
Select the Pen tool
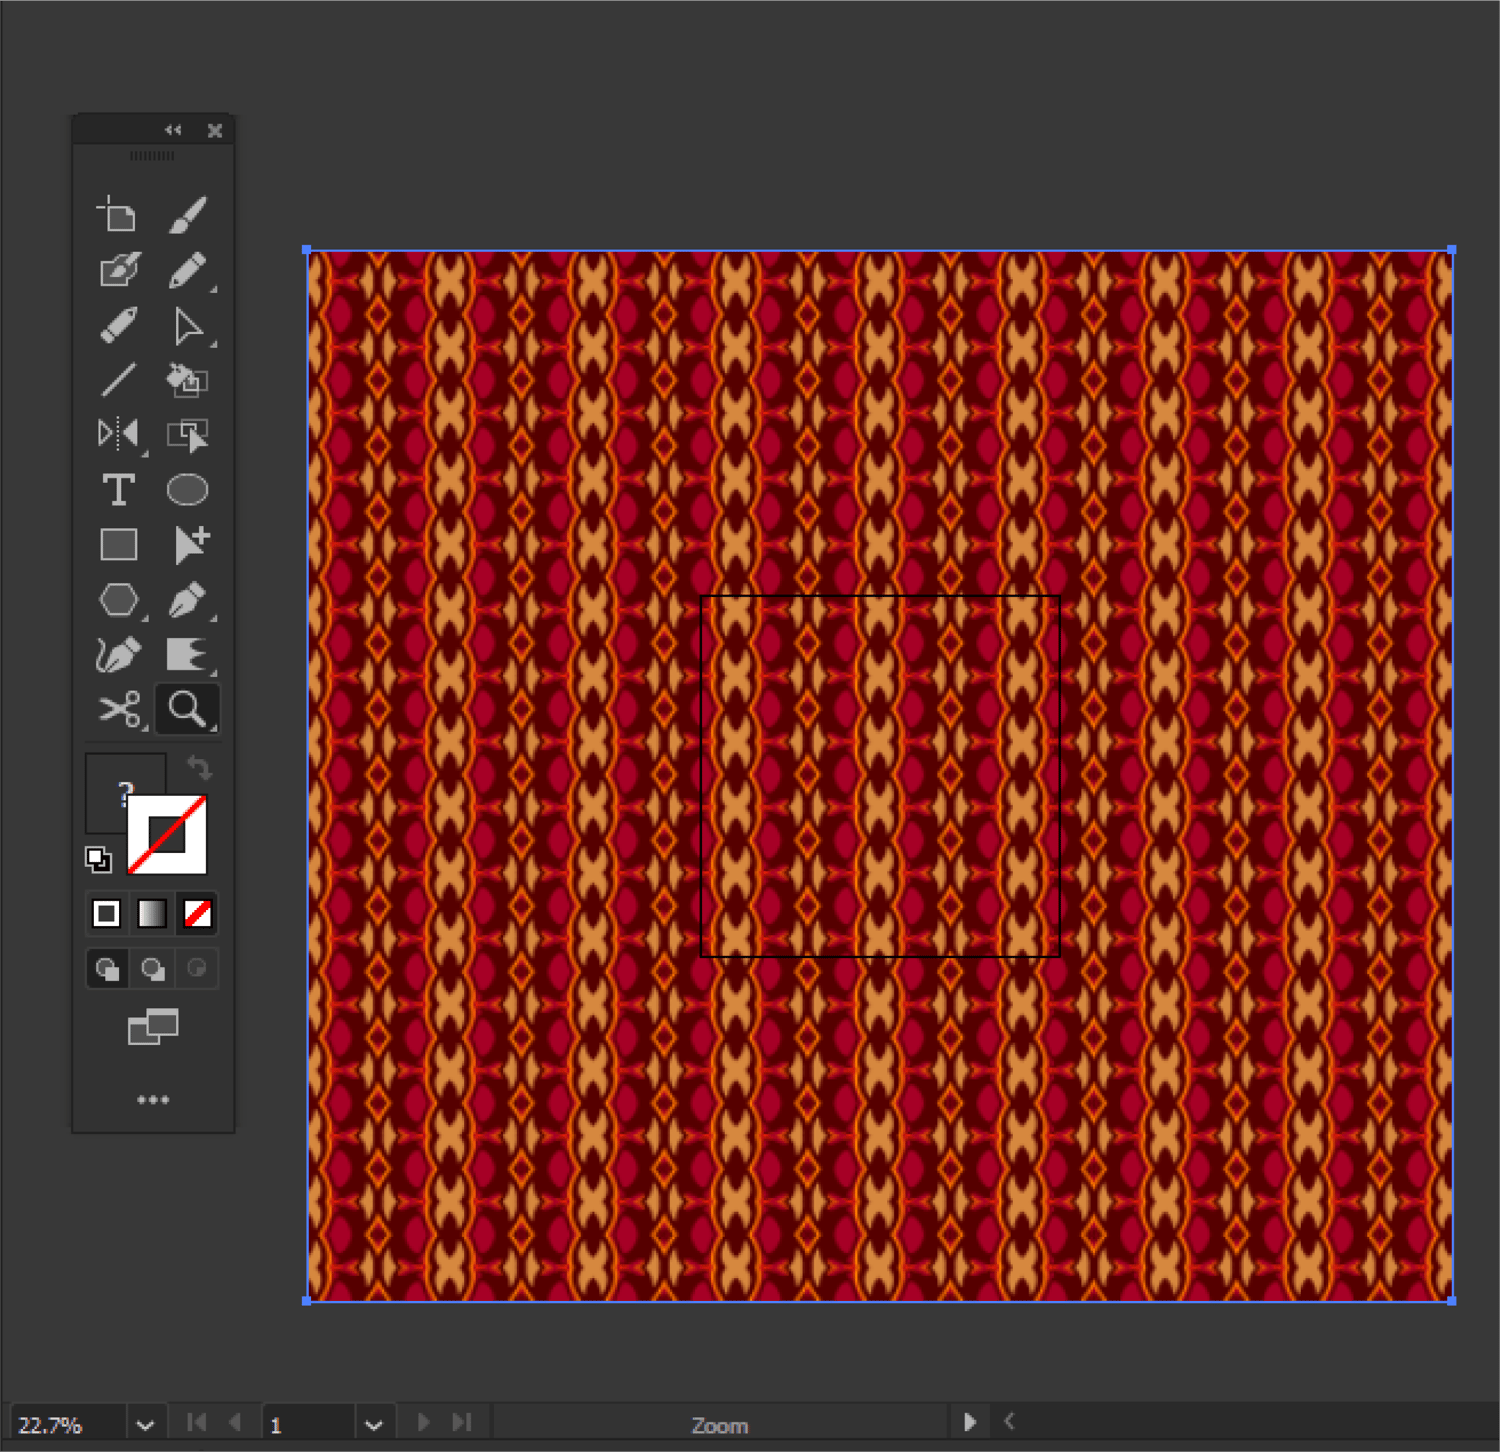coord(188,601)
